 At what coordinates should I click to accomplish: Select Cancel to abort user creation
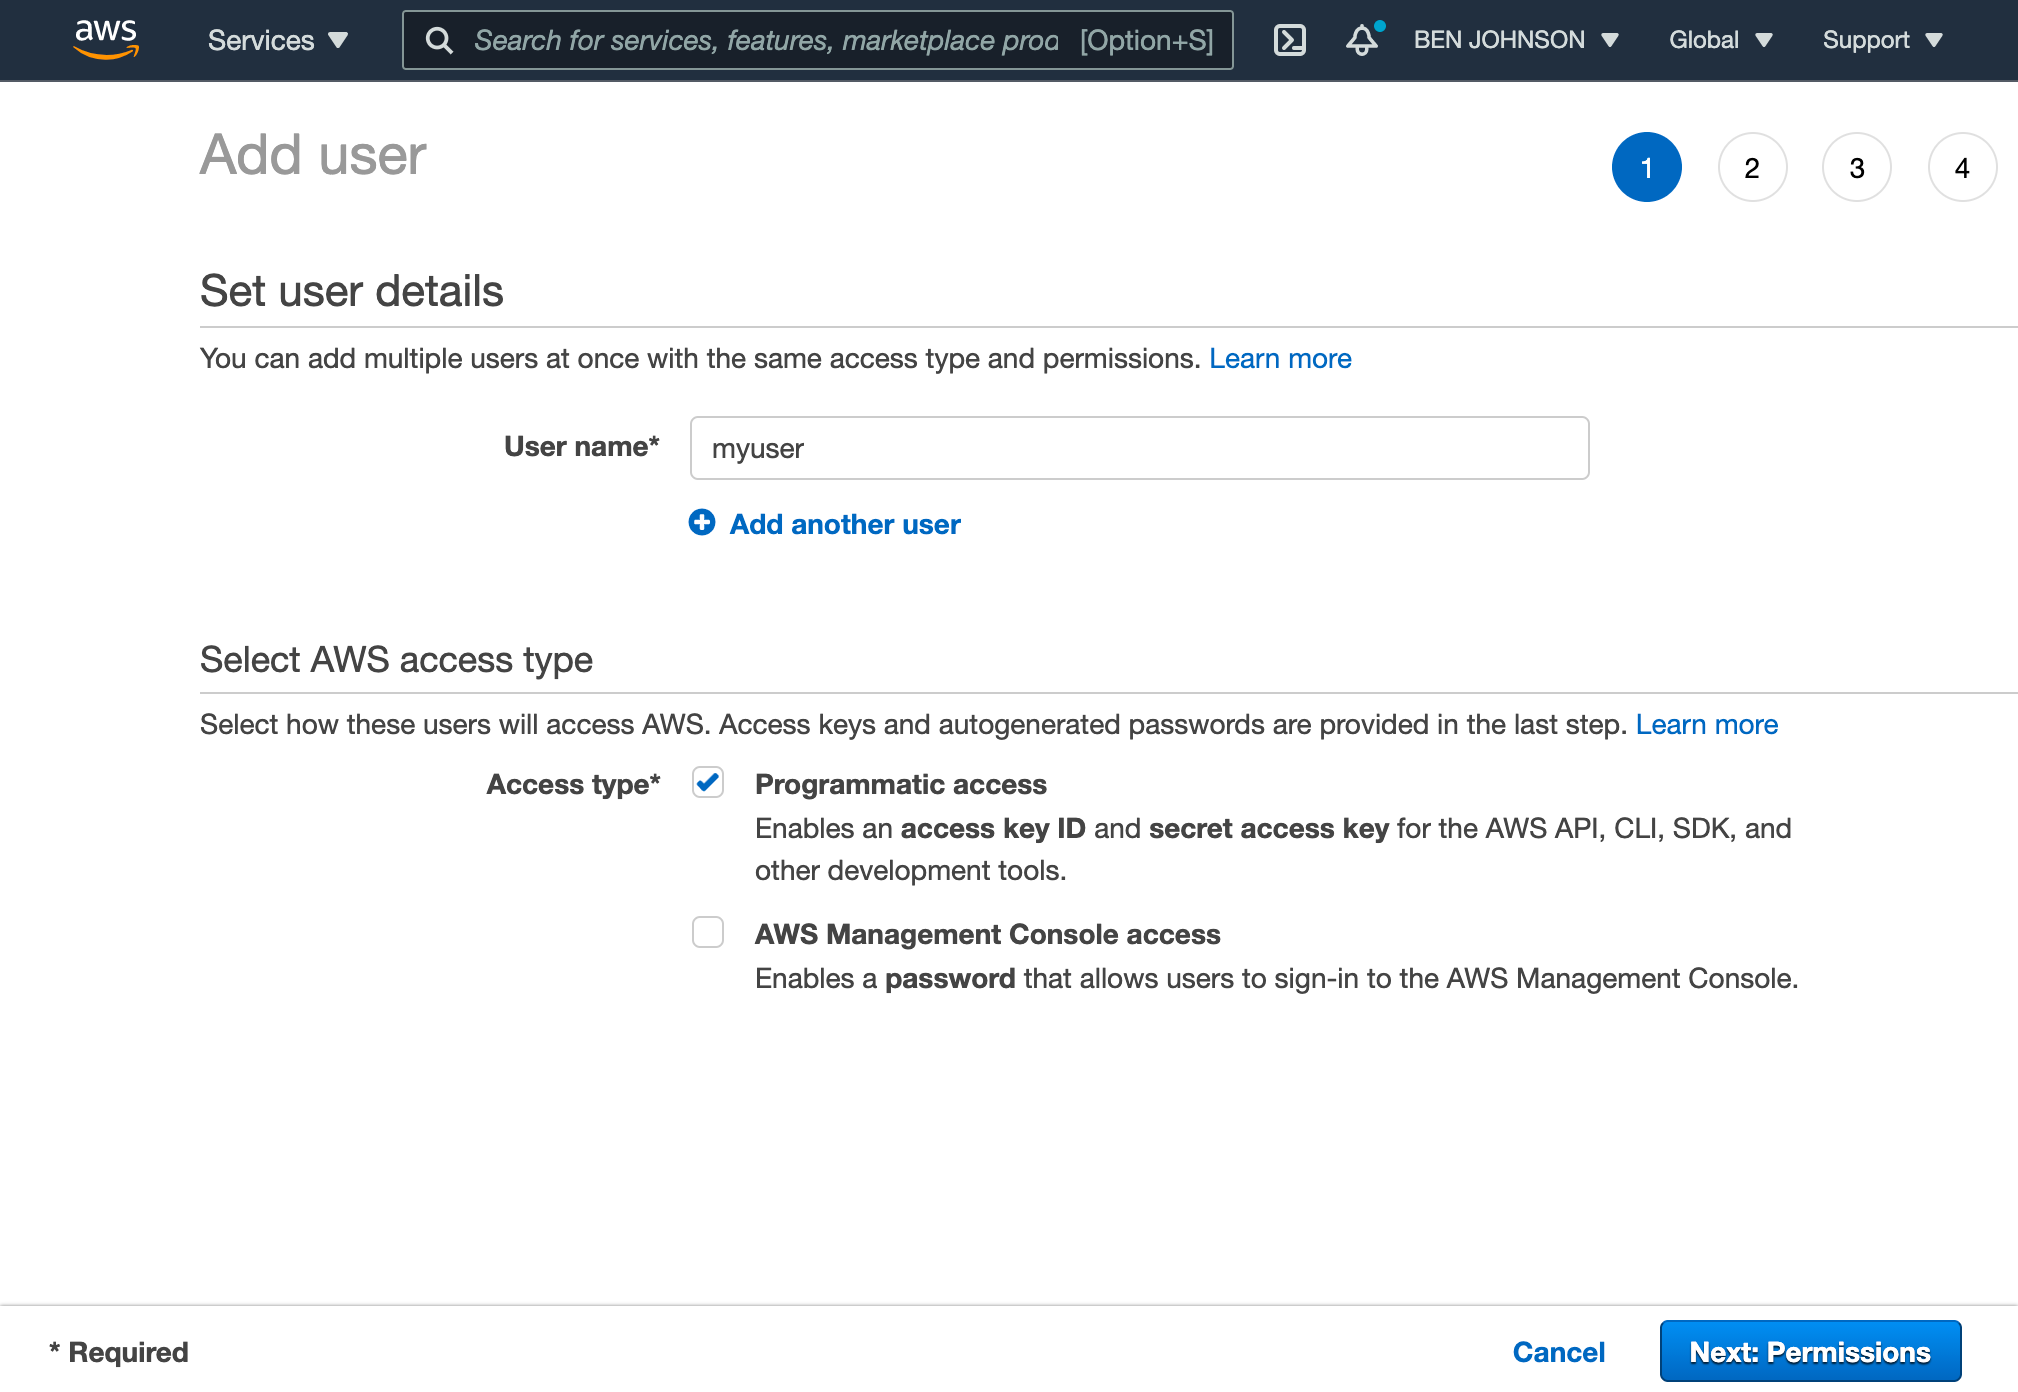(1559, 1351)
